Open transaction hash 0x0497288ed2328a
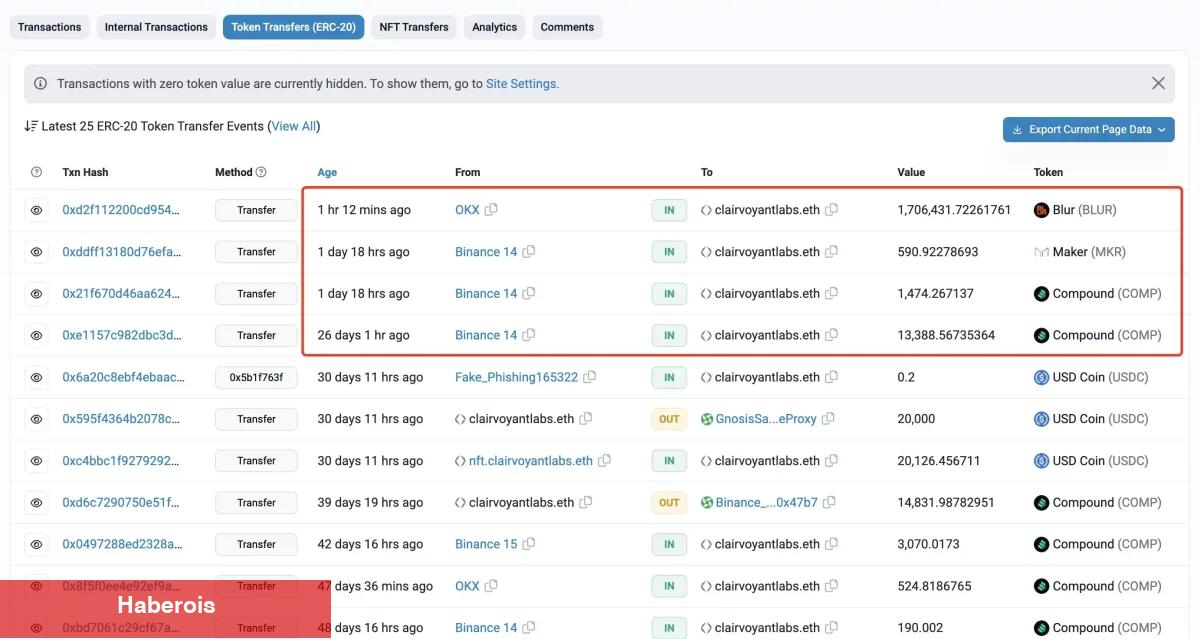 coord(122,544)
